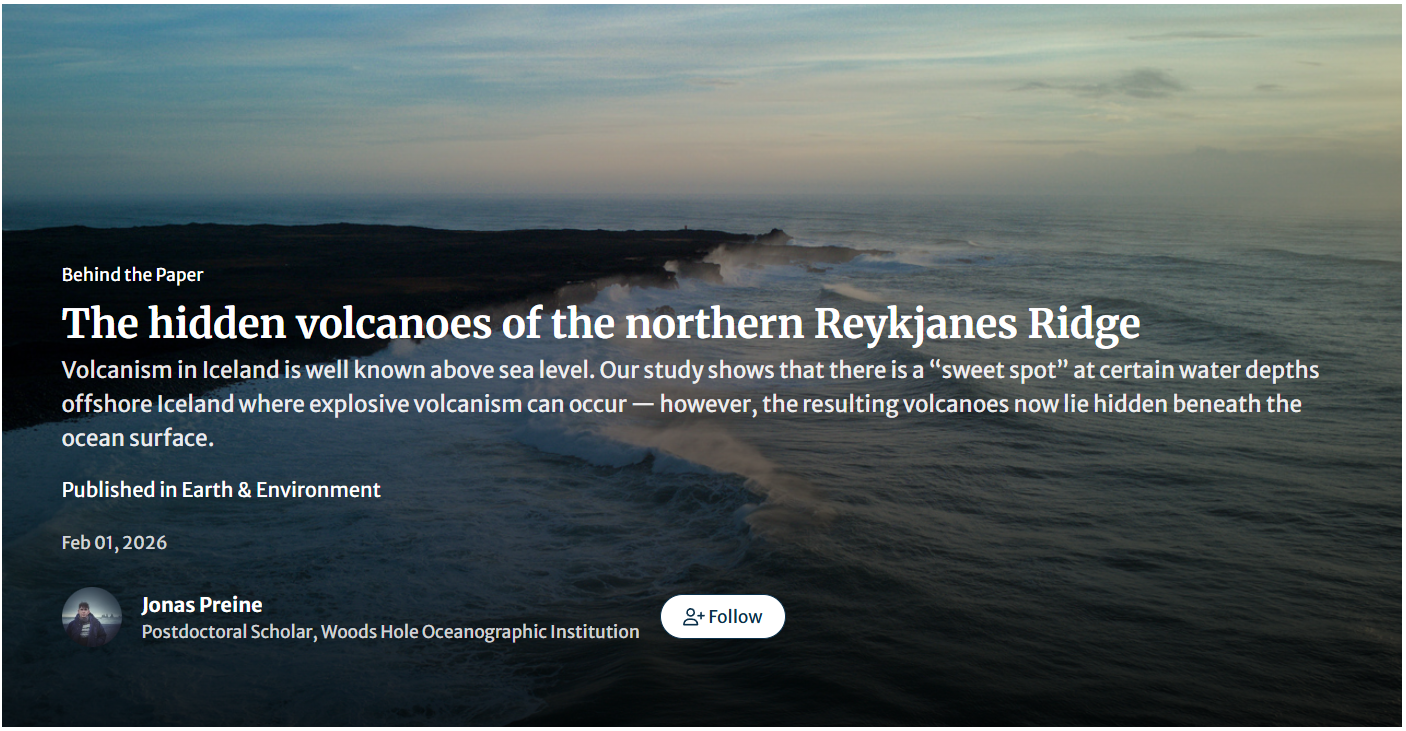Open Jonas Preine's profile avatar
This screenshot has width=1406, height=731.
pyautogui.click(x=92, y=617)
